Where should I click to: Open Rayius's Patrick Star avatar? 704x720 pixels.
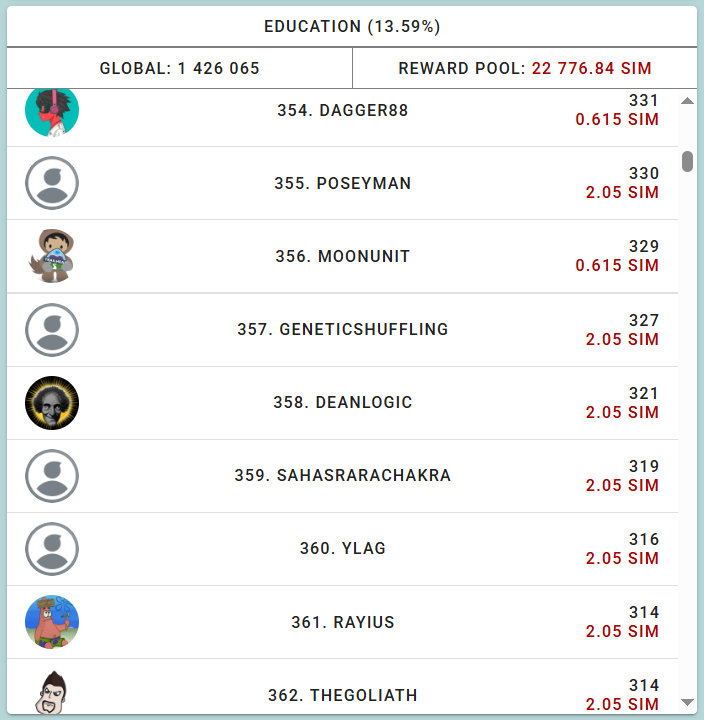coord(52,622)
